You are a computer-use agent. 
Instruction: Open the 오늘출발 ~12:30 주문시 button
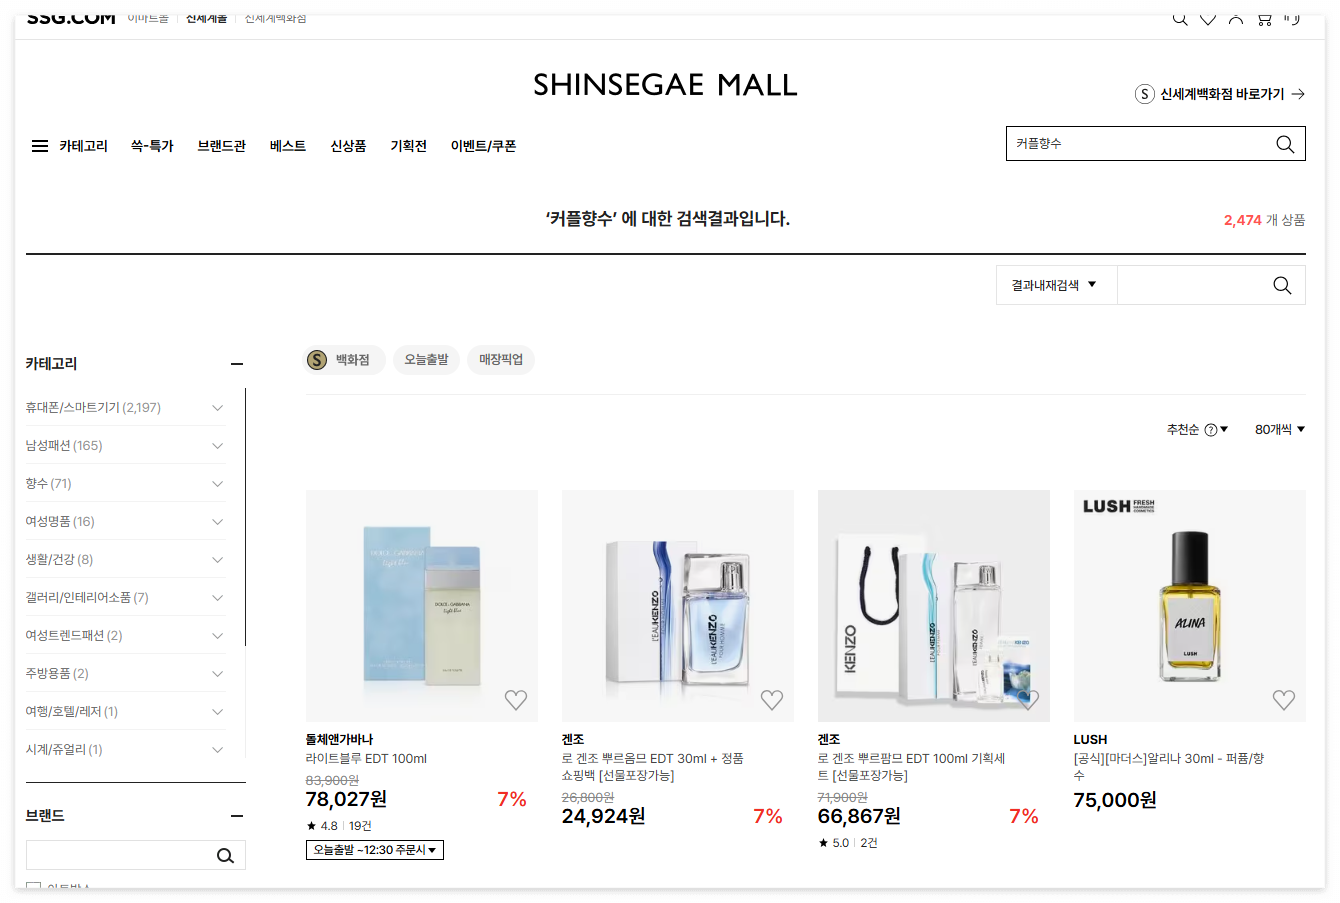[x=375, y=850]
